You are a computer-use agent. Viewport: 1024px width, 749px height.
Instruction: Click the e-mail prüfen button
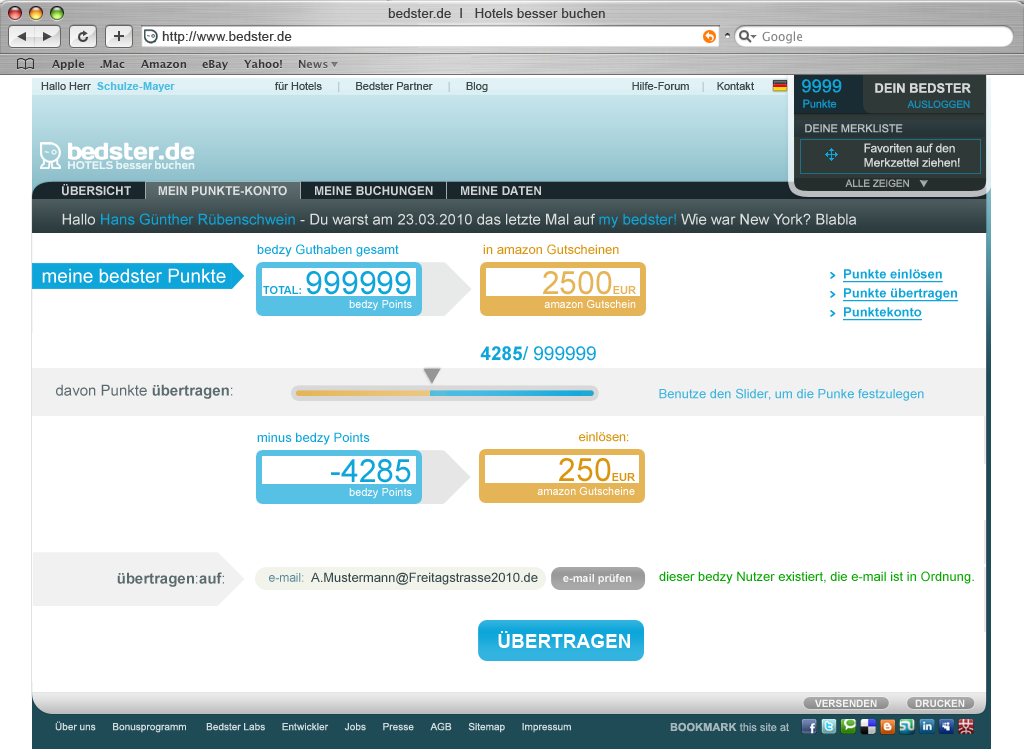(597, 578)
